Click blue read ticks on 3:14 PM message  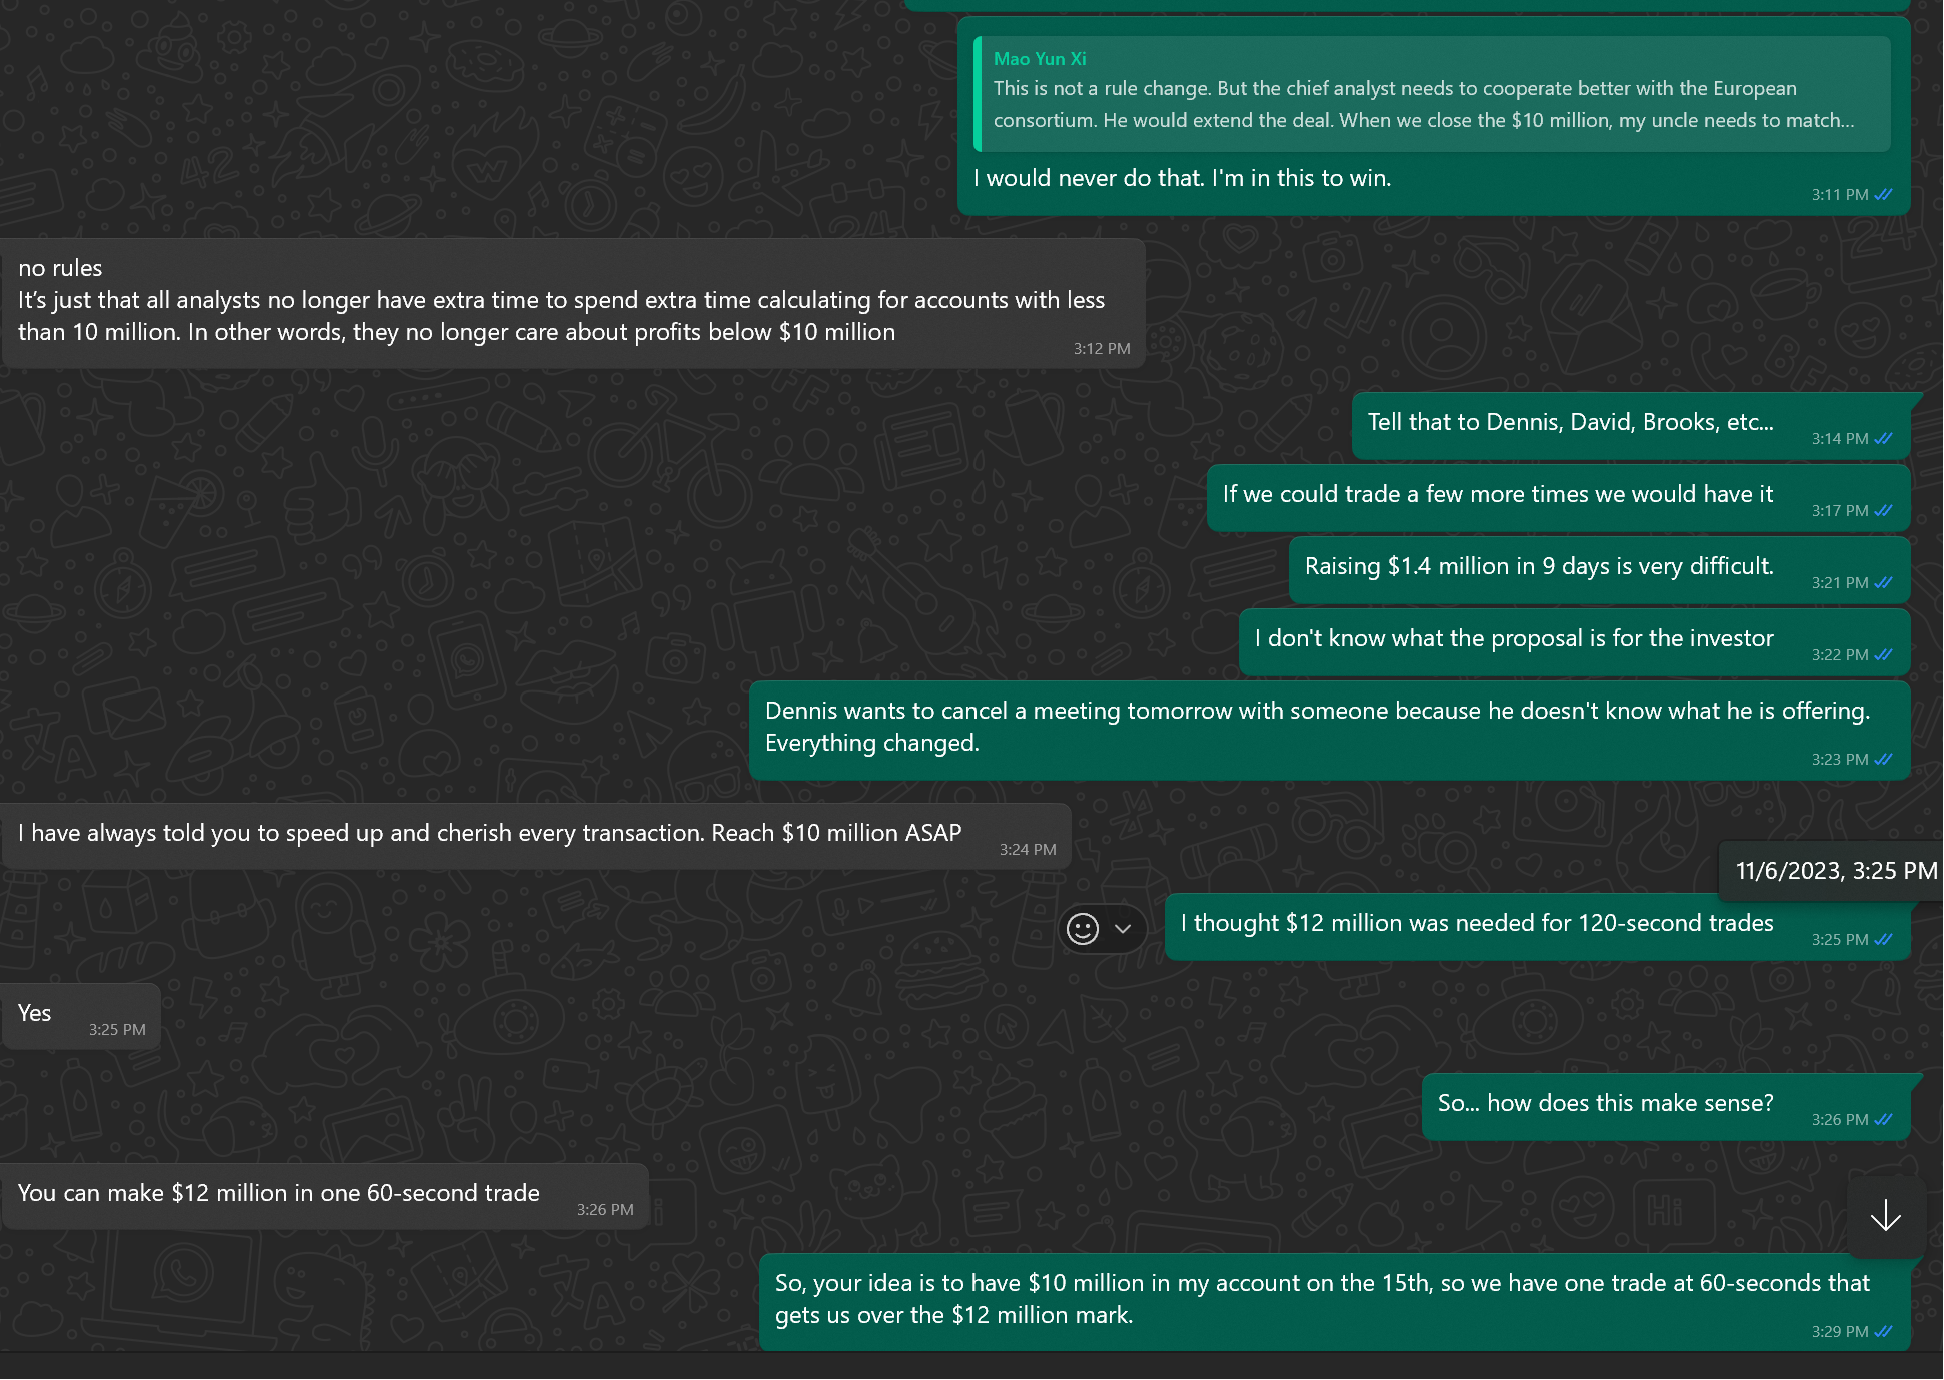tap(1883, 439)
